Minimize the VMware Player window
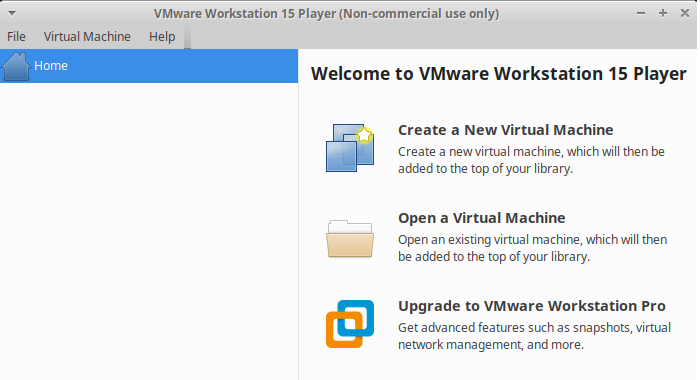Screen dimensions: 700x380 [641, 13]
